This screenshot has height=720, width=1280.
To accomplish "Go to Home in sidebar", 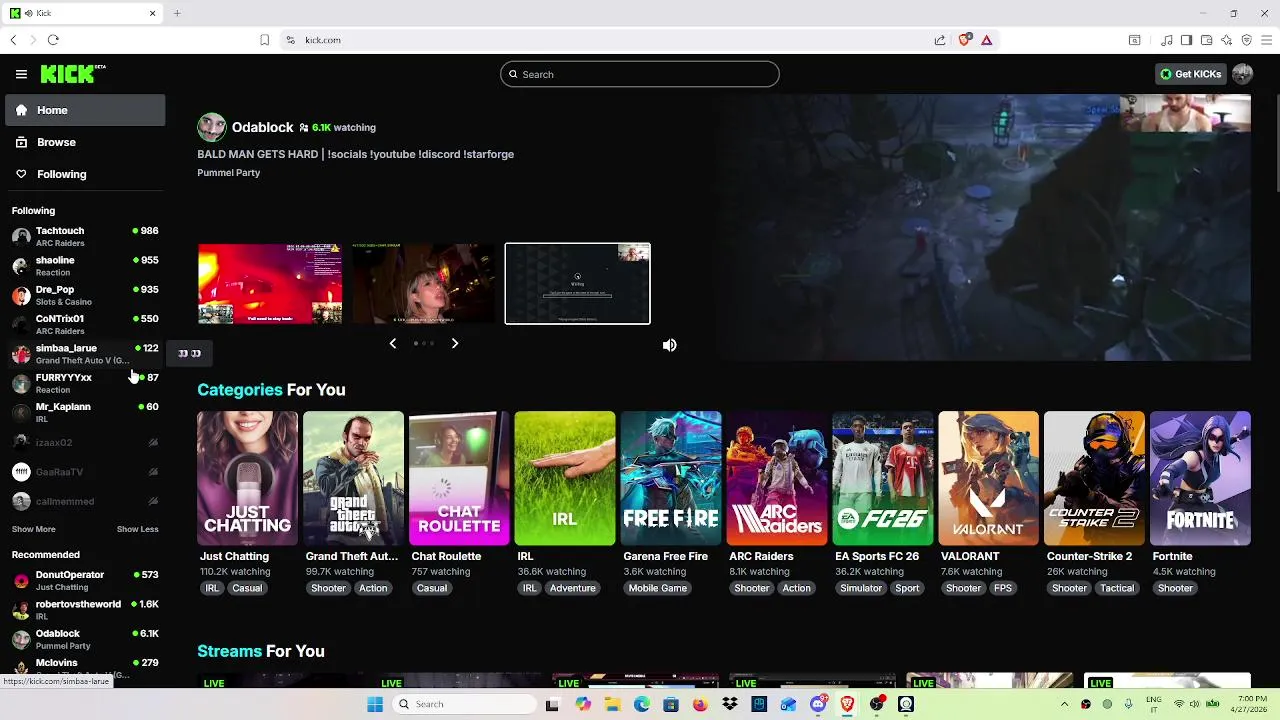I will point(85,110).
